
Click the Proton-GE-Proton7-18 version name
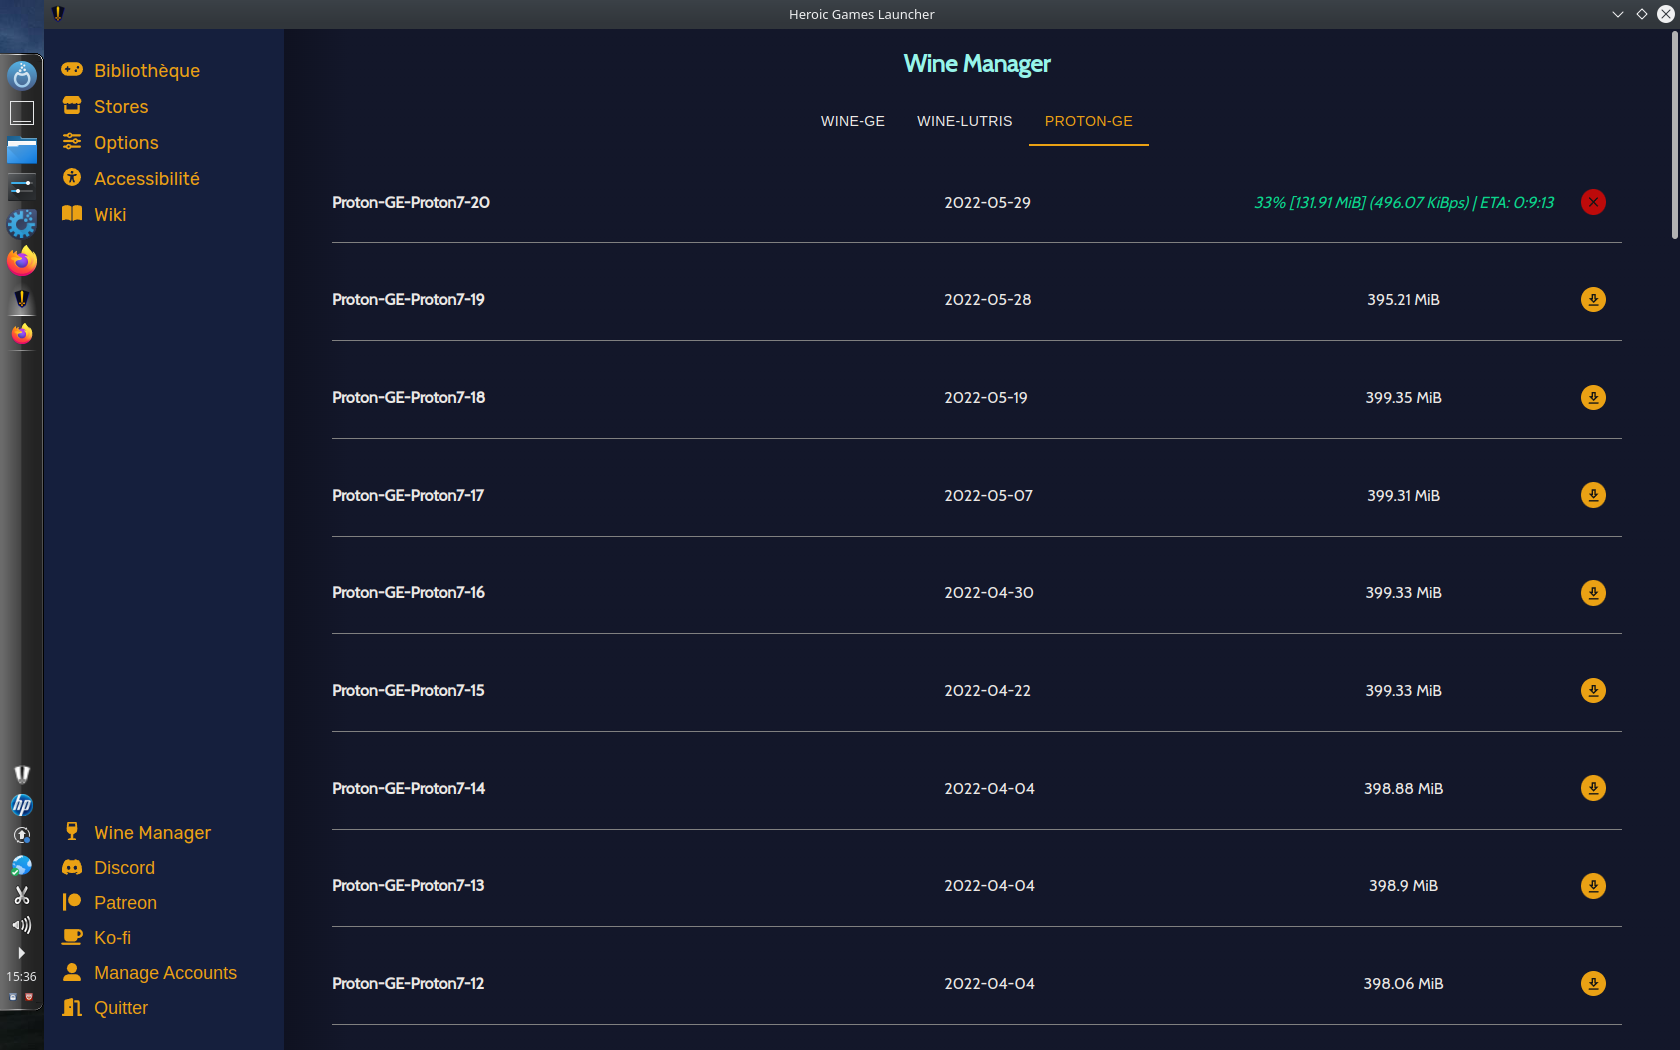pyautogui.click(x=409, y=398)
